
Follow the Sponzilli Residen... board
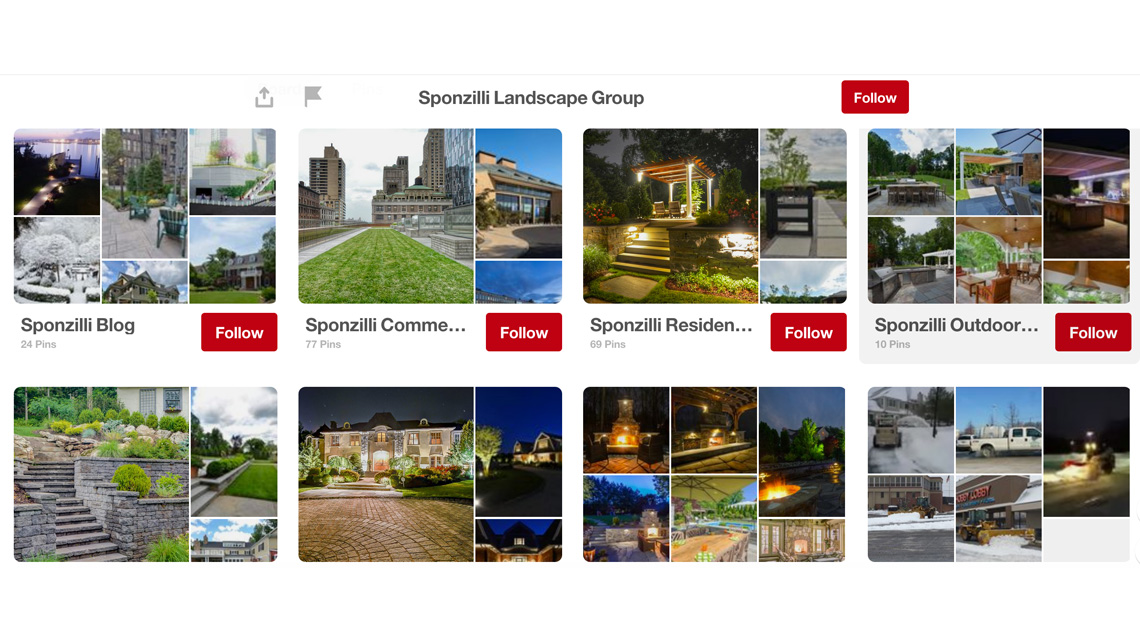(808, 332)
